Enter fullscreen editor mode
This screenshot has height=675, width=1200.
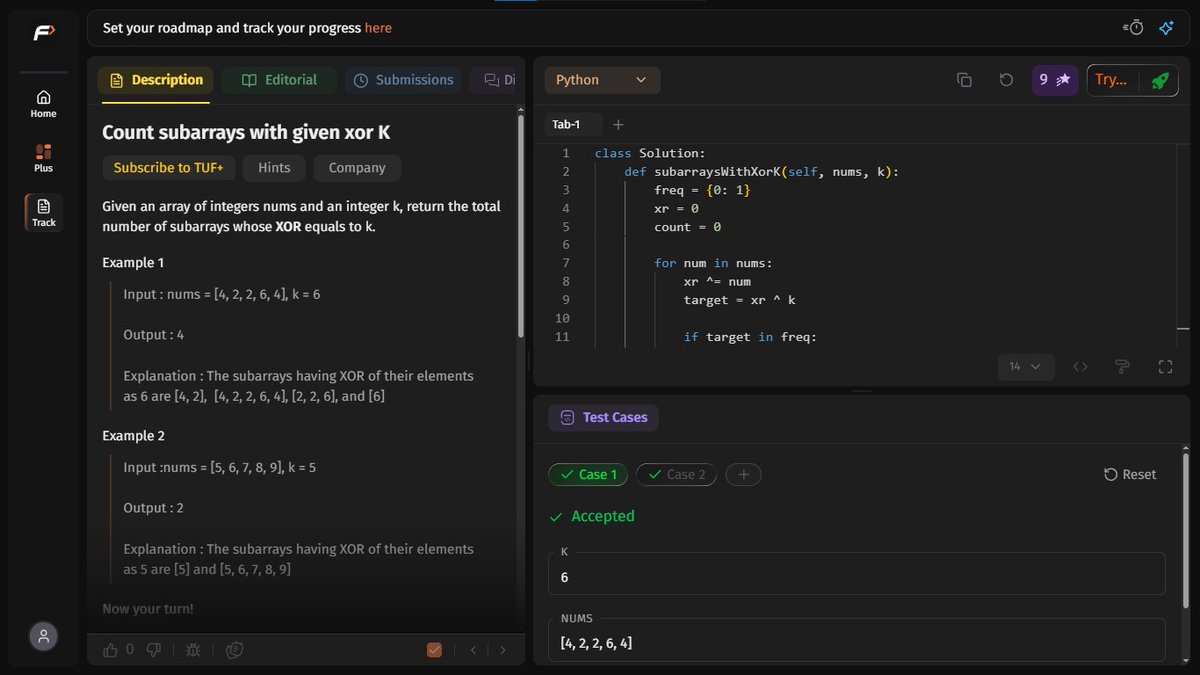point(1165,367)
